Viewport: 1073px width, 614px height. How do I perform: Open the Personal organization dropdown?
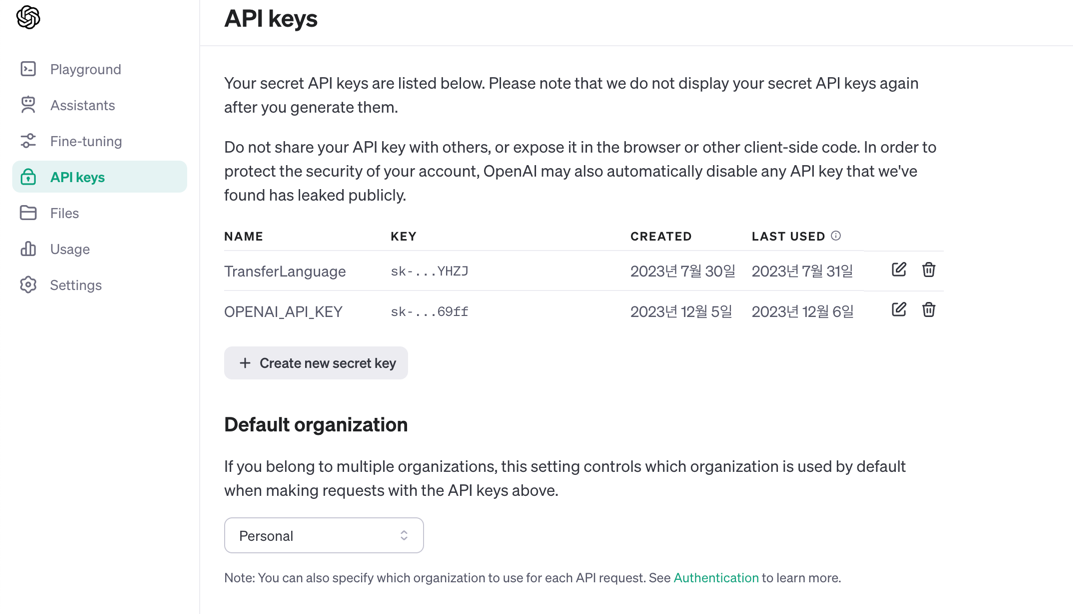tap(324, 535)
